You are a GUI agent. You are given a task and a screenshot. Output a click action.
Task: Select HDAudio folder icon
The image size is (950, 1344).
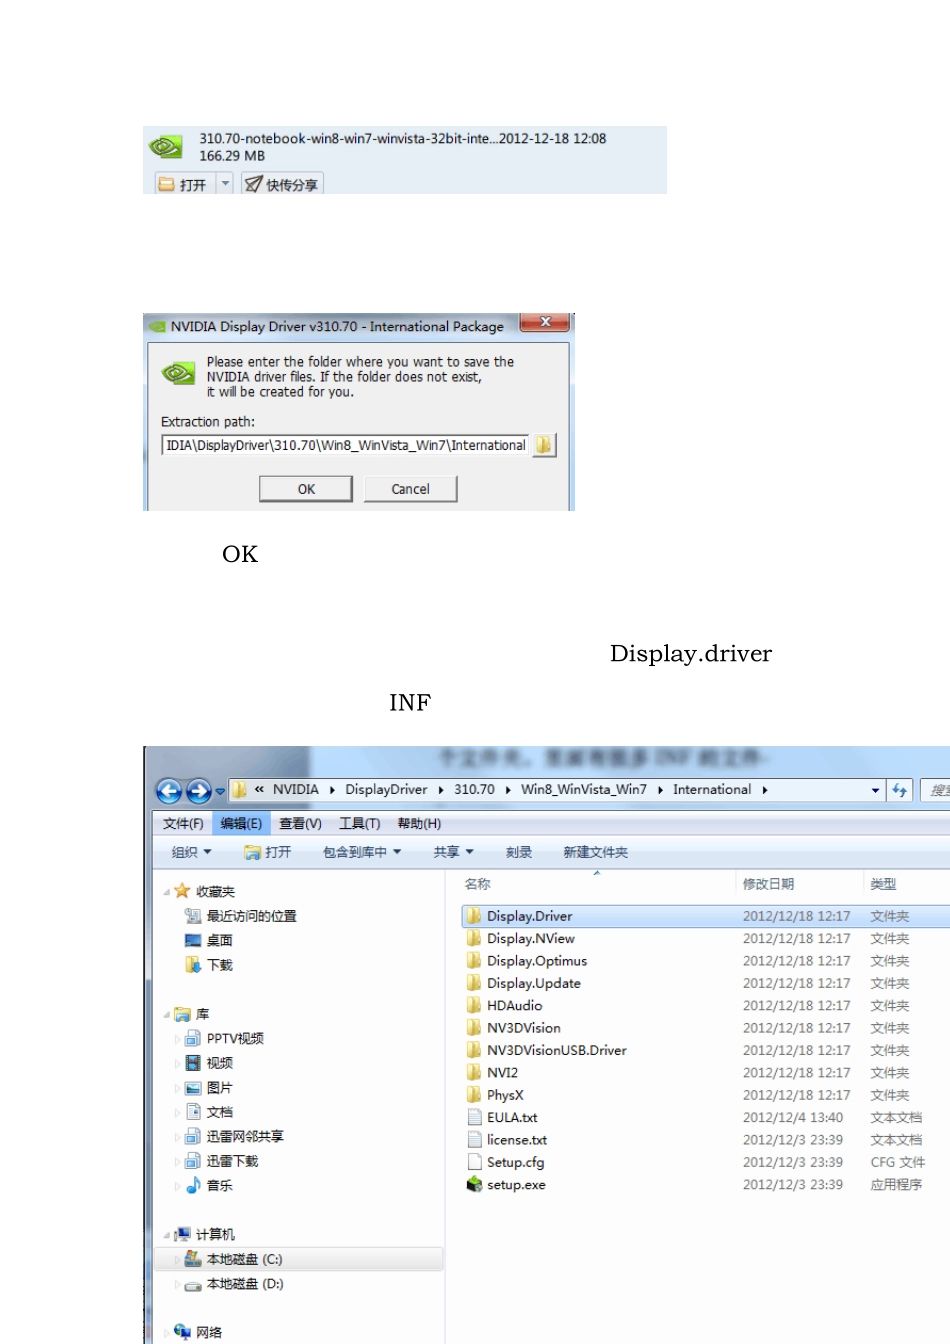click(x=474, y=1005)
